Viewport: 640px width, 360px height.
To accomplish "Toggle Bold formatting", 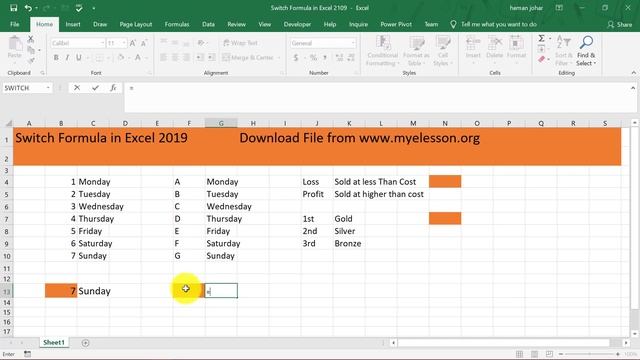I will (56, 58).
